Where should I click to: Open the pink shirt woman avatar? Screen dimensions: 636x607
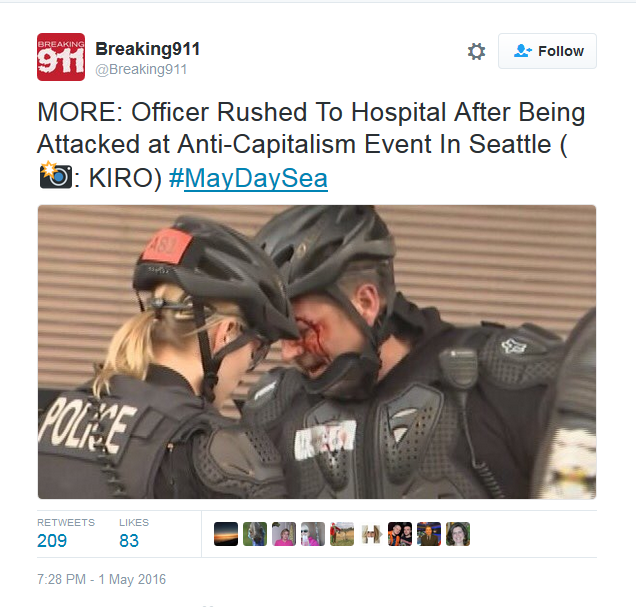(284, 534)
